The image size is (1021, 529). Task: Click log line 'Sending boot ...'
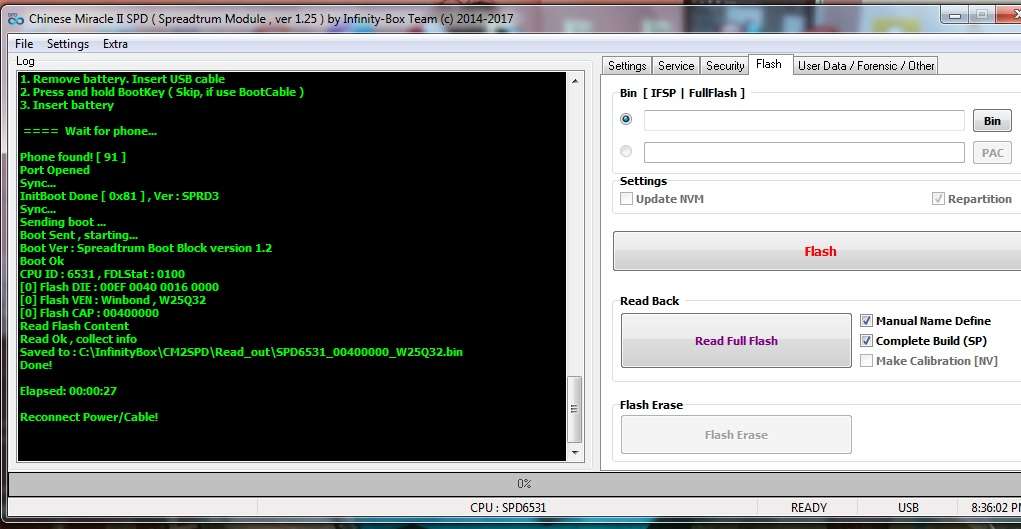click(x=63, y=222)
